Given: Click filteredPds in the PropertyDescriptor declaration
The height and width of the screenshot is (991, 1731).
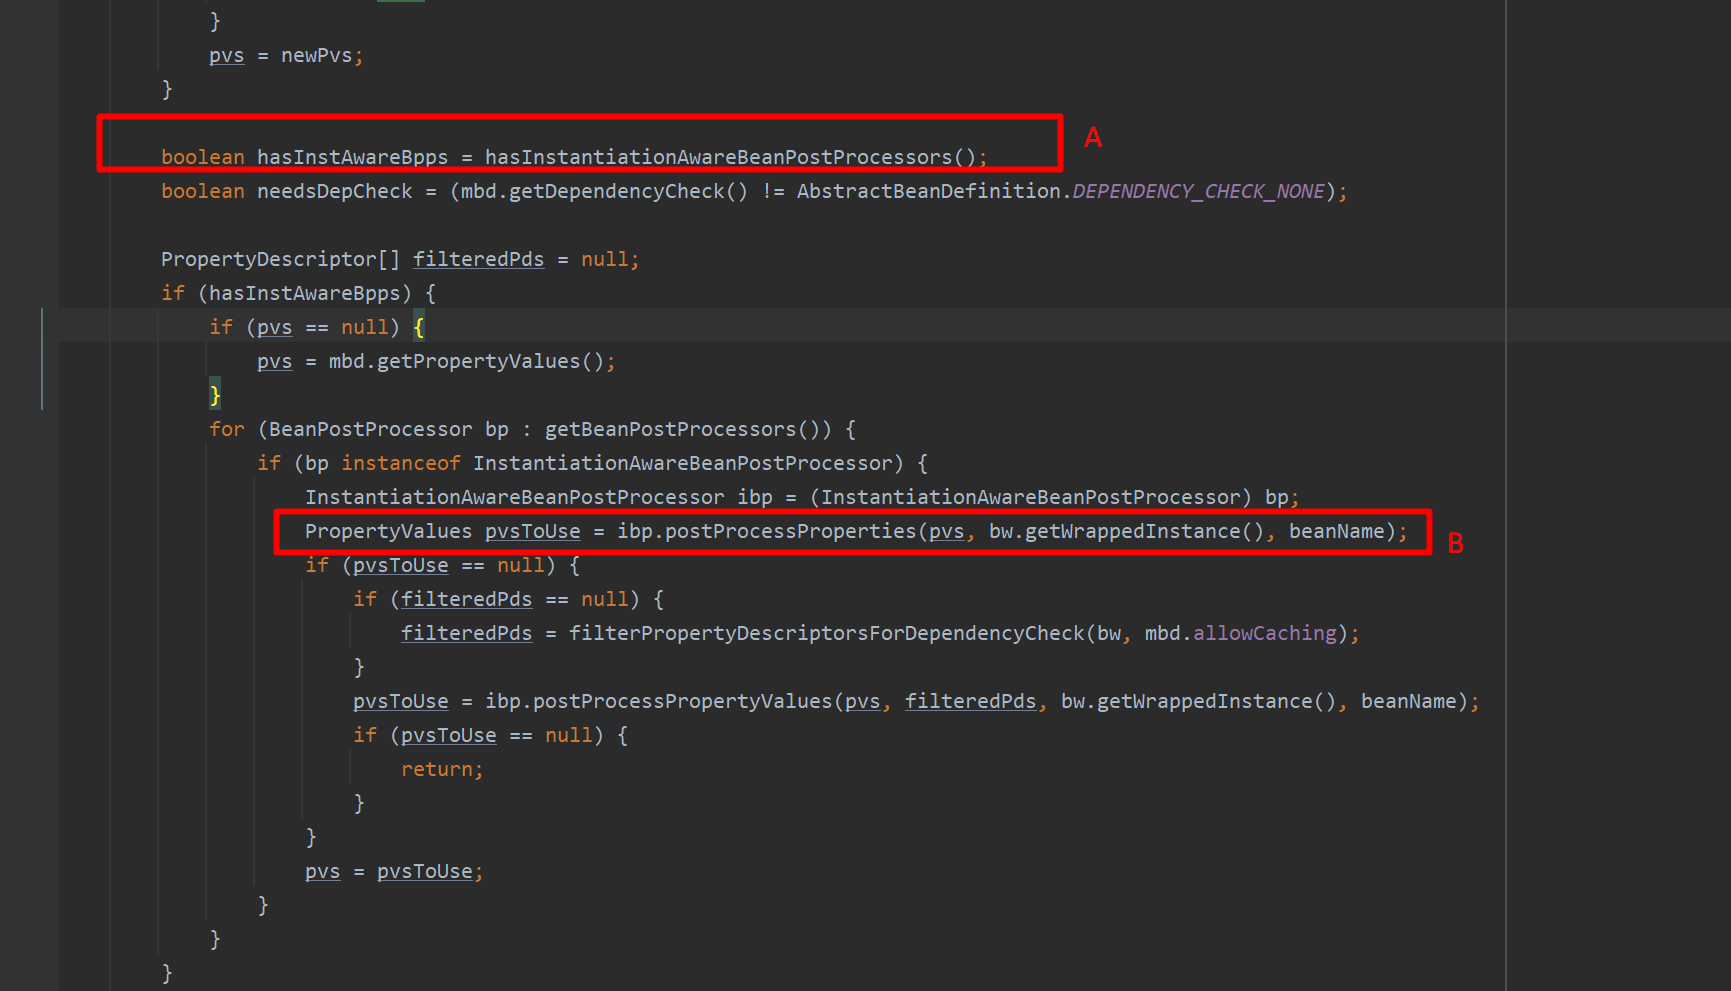Looking at the screenshot, I should click(479, 259).
